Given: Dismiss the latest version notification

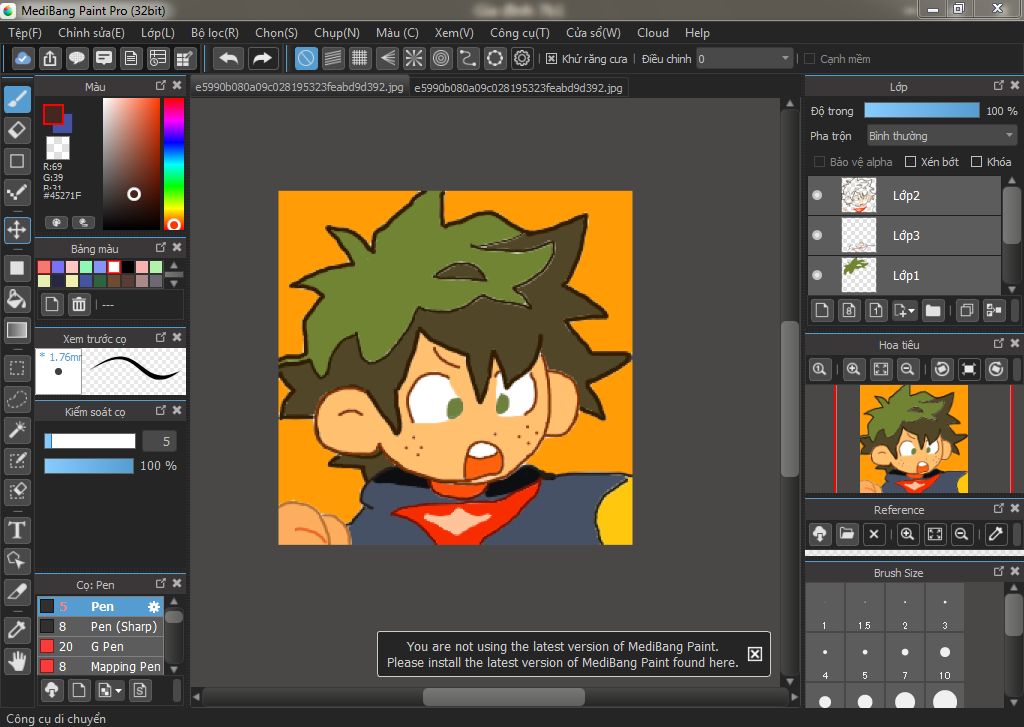Looking at the screenshot, I should [754, 654].
